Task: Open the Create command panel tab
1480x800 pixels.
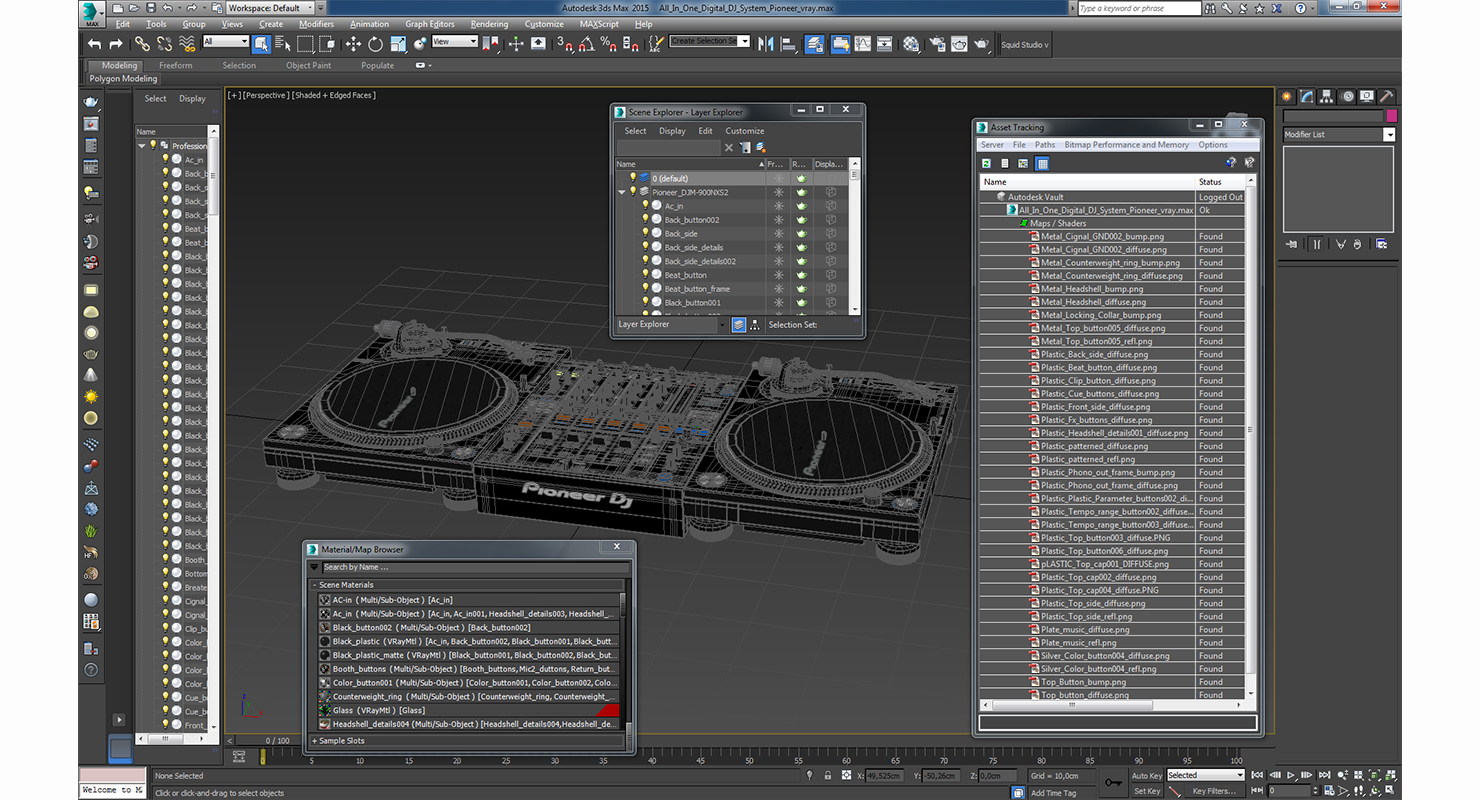Action: click(x=1288, y=97)
